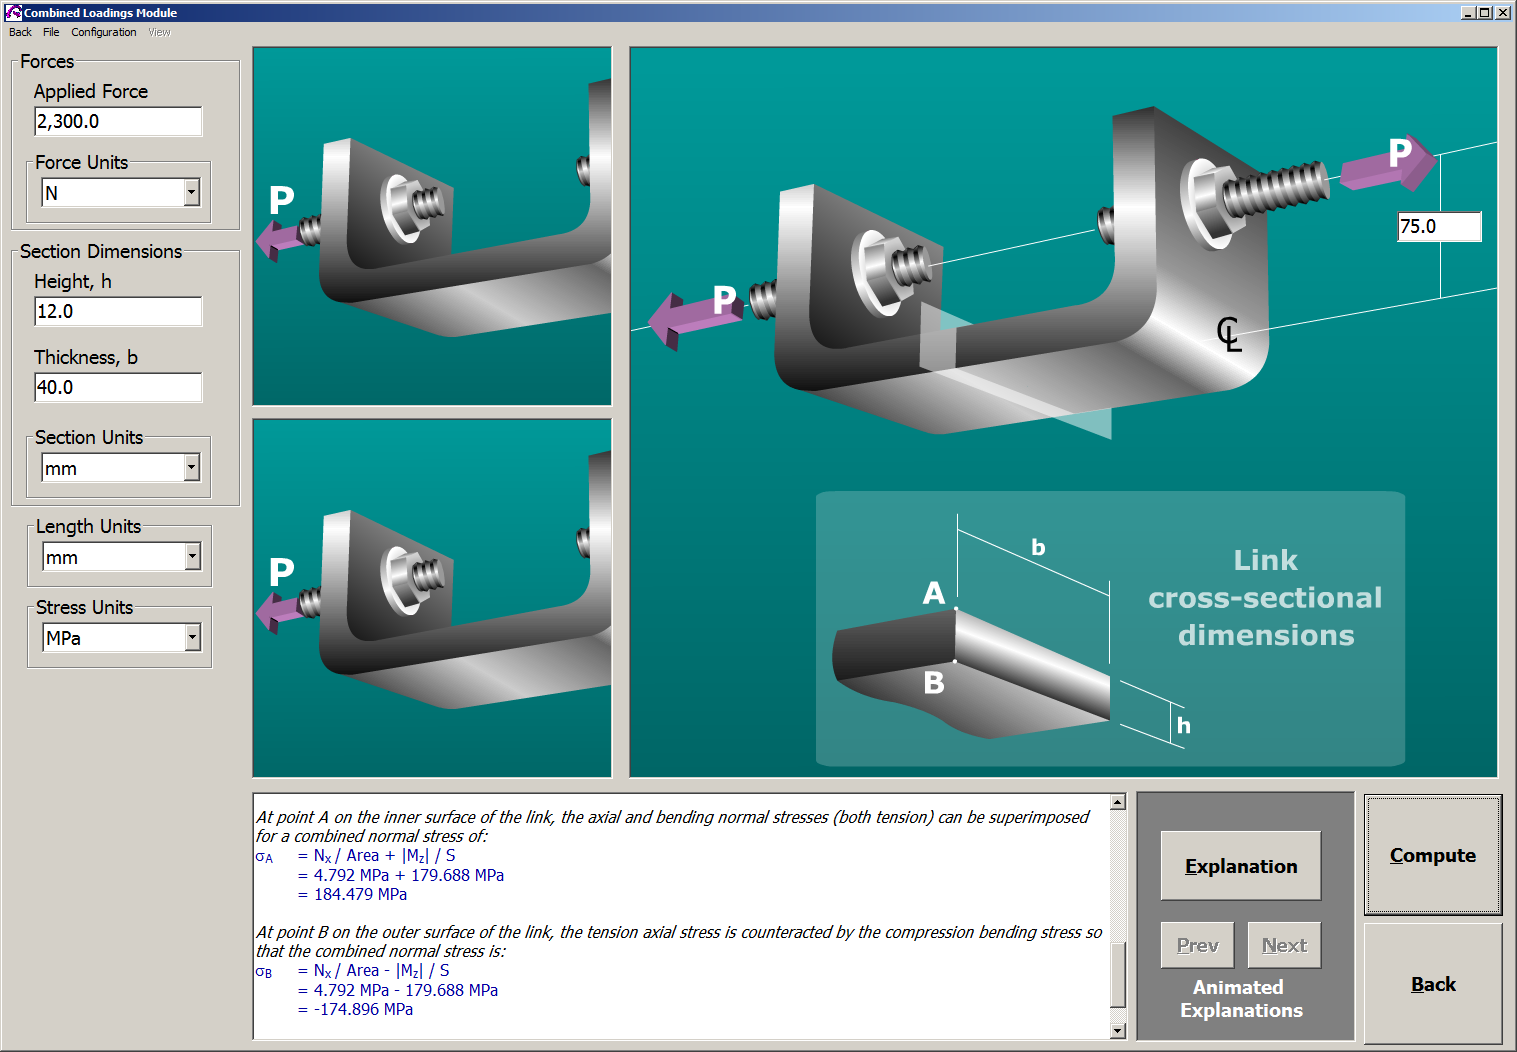This screenshot has width=1517, height=1052.
Task: Edit the Applied Force value field
Action: [117, 121]
